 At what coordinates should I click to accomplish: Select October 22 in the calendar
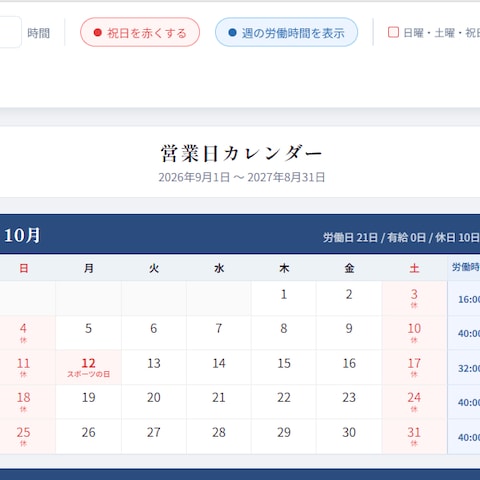pos(284,402)
